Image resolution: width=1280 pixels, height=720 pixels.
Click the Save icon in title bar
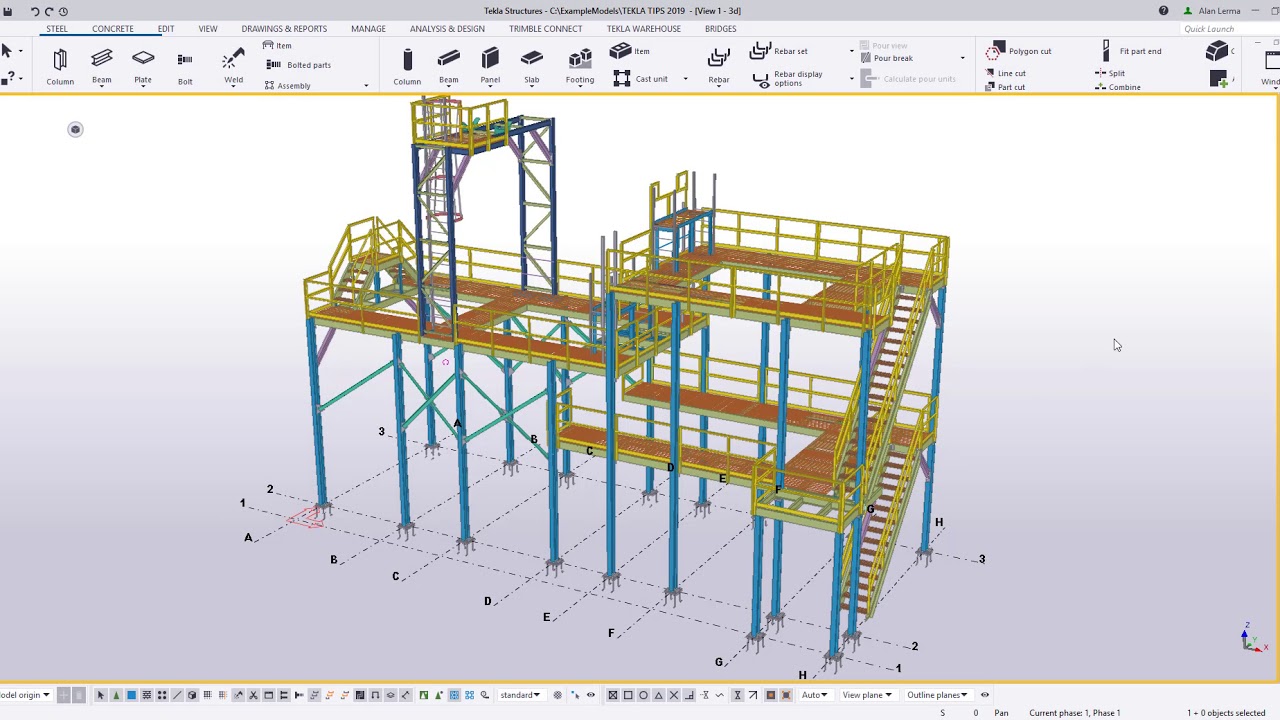click(x=8, y=11)
